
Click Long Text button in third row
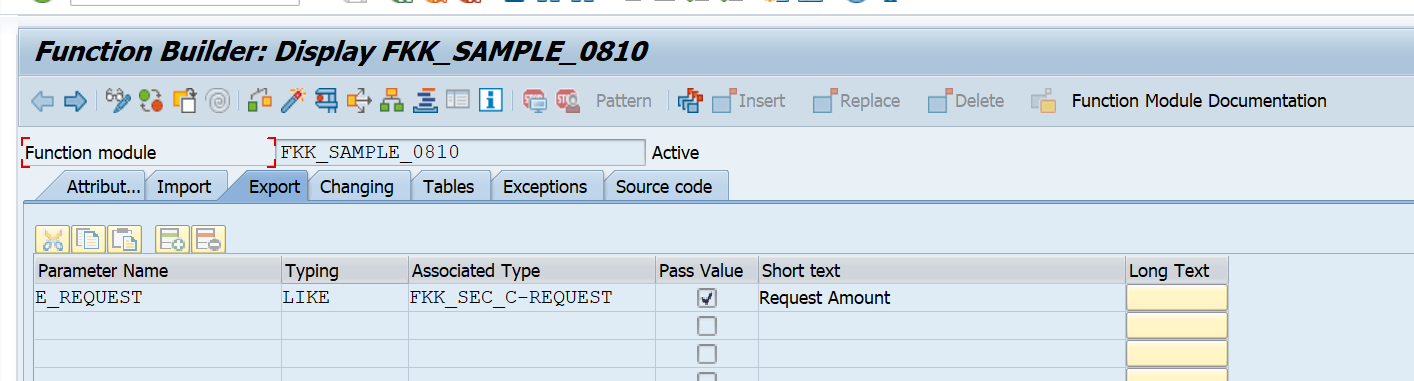point(1177,354)
